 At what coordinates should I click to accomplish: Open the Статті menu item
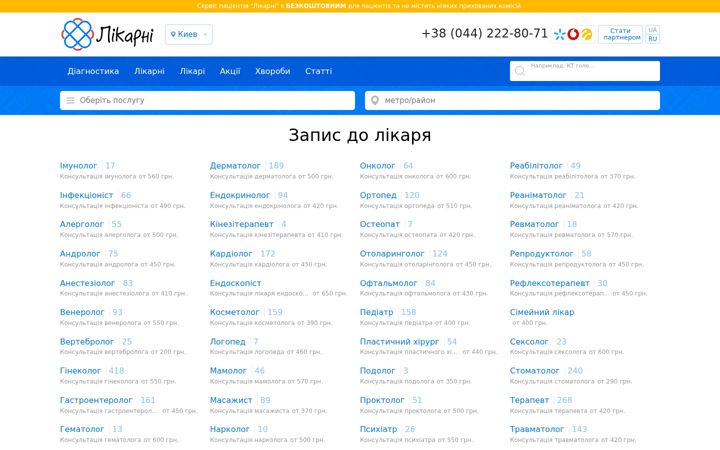pyautogui.click(x=318, y=71)
